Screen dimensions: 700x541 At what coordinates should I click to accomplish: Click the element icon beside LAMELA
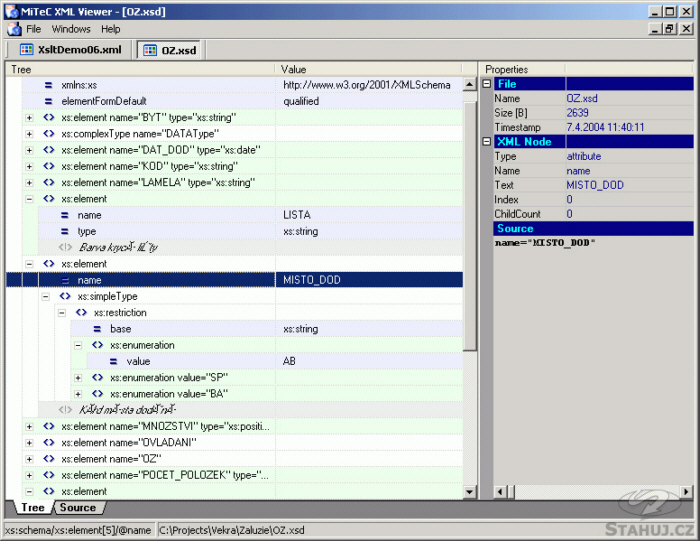(49, 182)
